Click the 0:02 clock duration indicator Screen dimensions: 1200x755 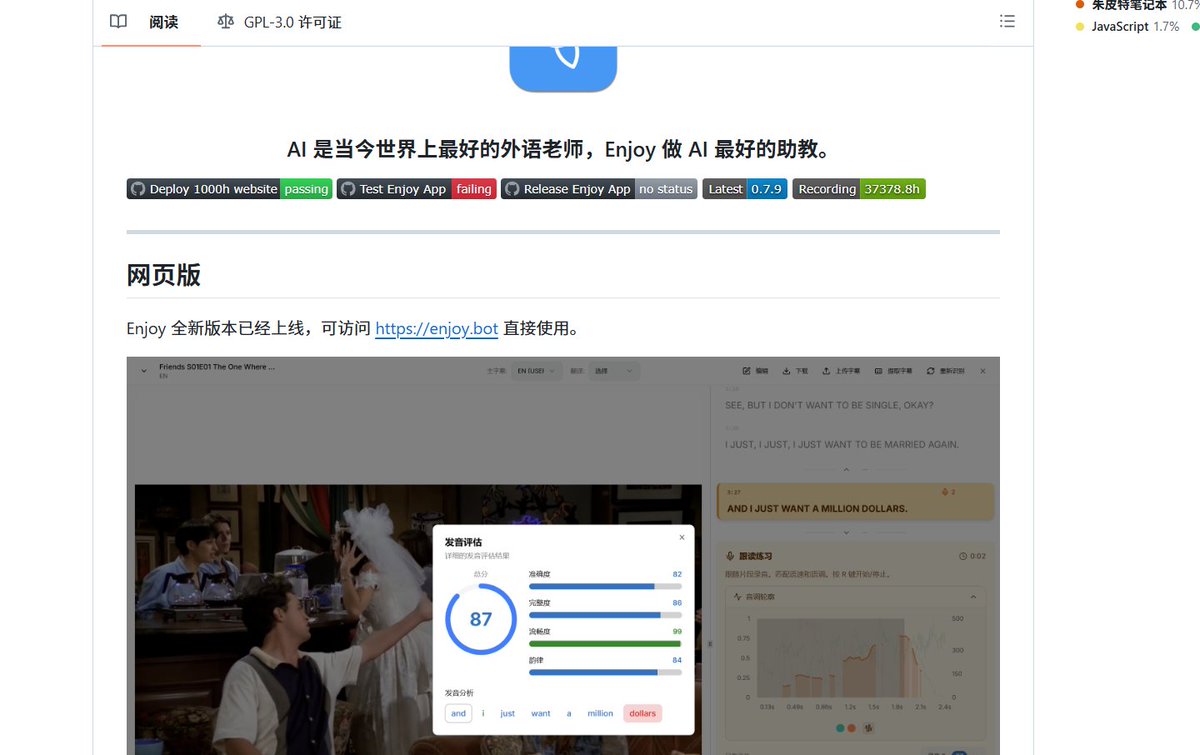[x=972, y=556]
